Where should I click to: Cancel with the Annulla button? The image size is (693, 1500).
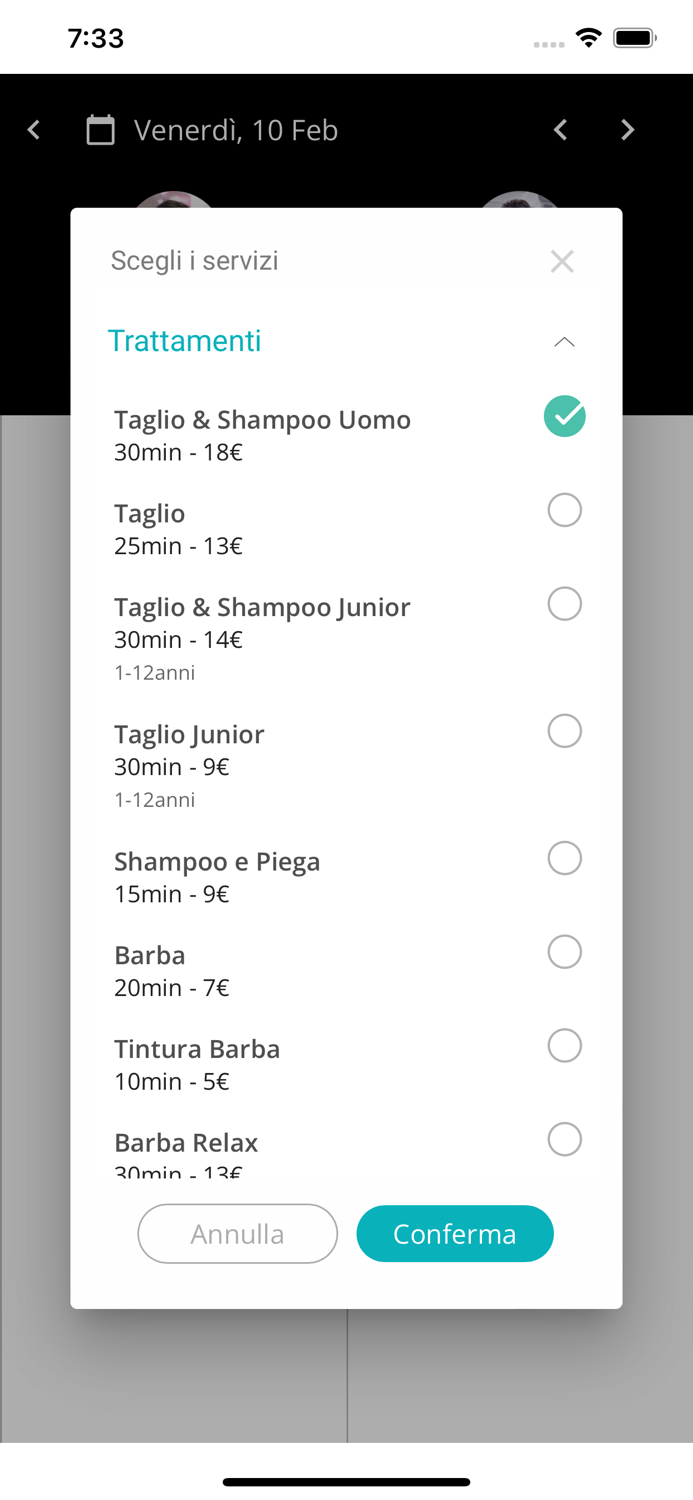(238, 1234)
